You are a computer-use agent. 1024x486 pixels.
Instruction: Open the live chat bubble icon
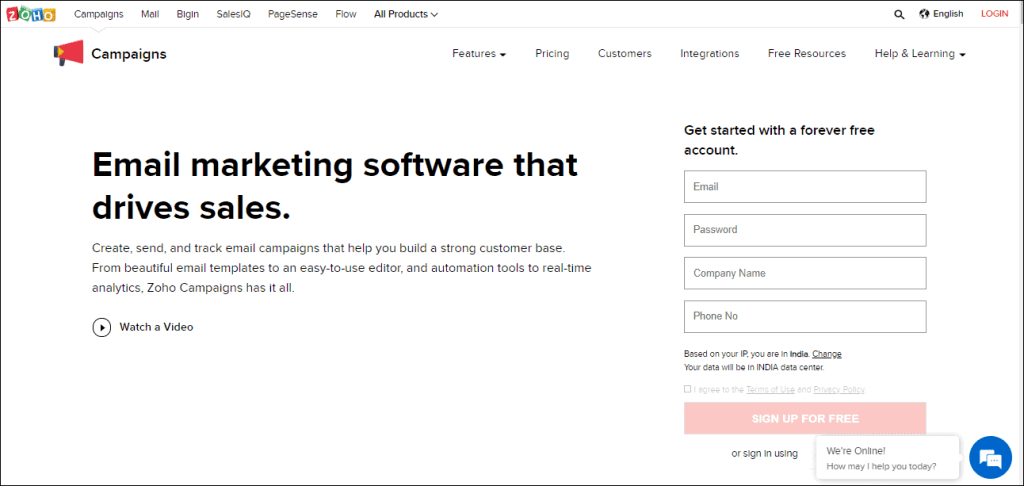point(991,459)
